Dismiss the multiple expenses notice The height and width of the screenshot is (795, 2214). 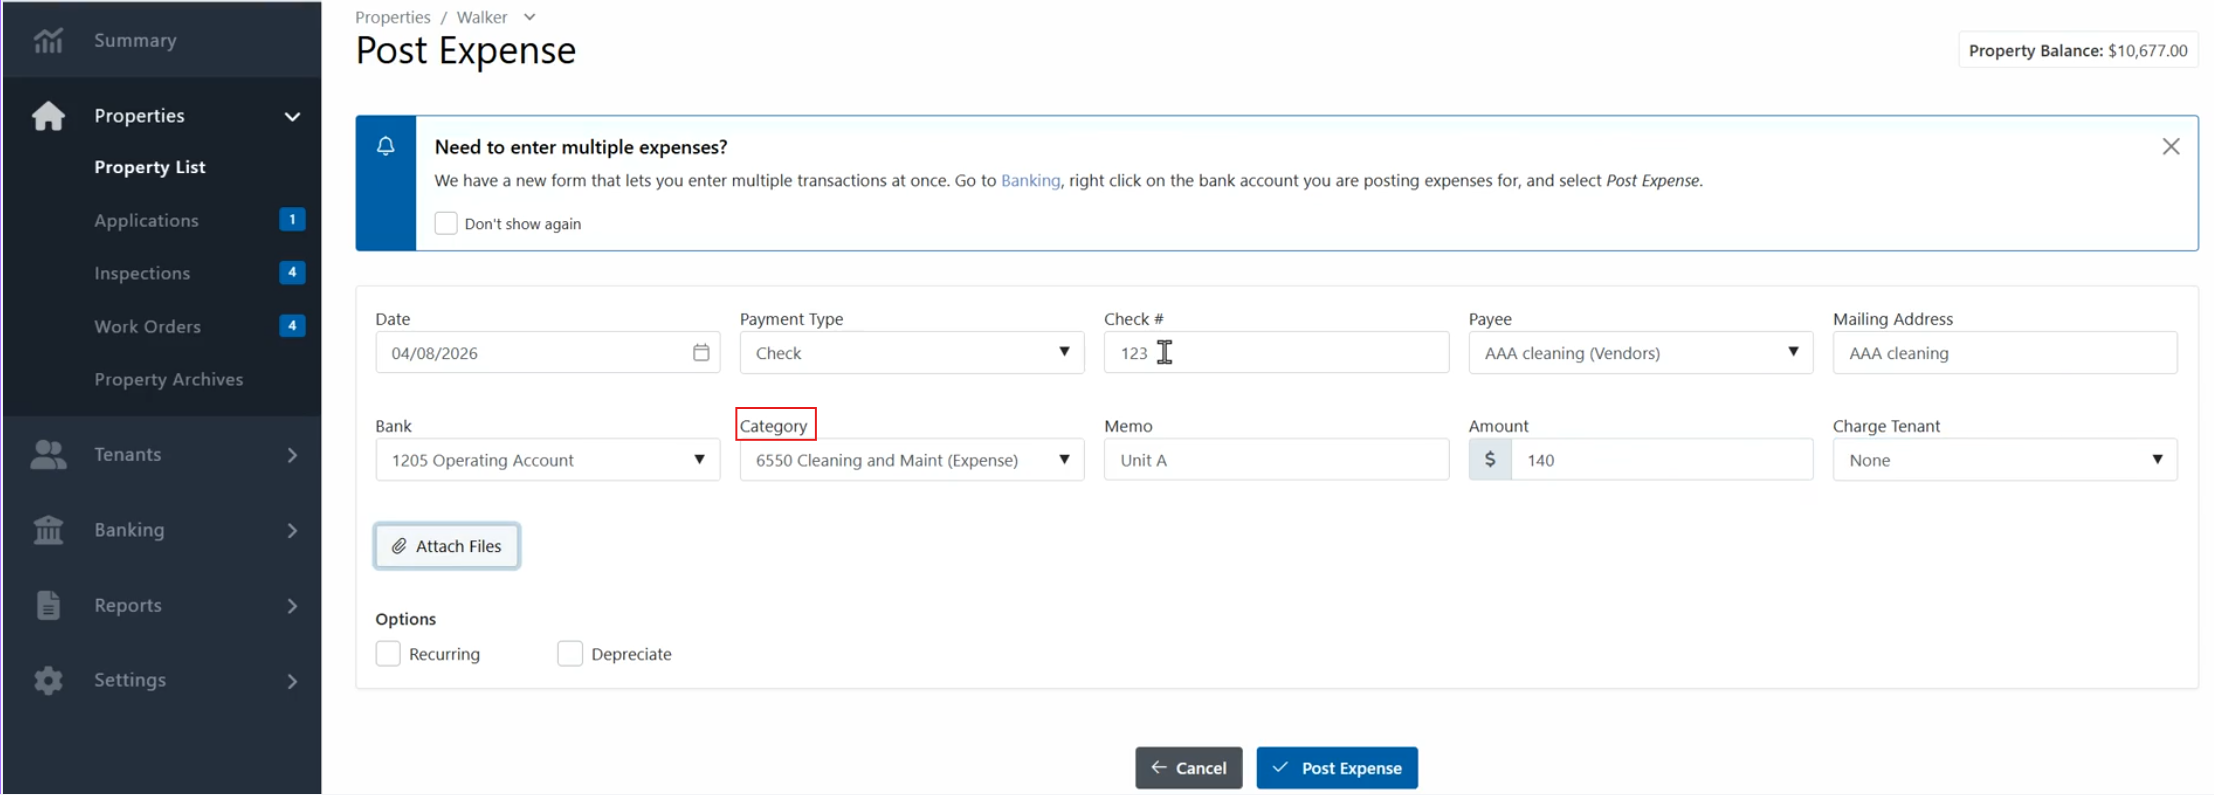point(2170,147)
